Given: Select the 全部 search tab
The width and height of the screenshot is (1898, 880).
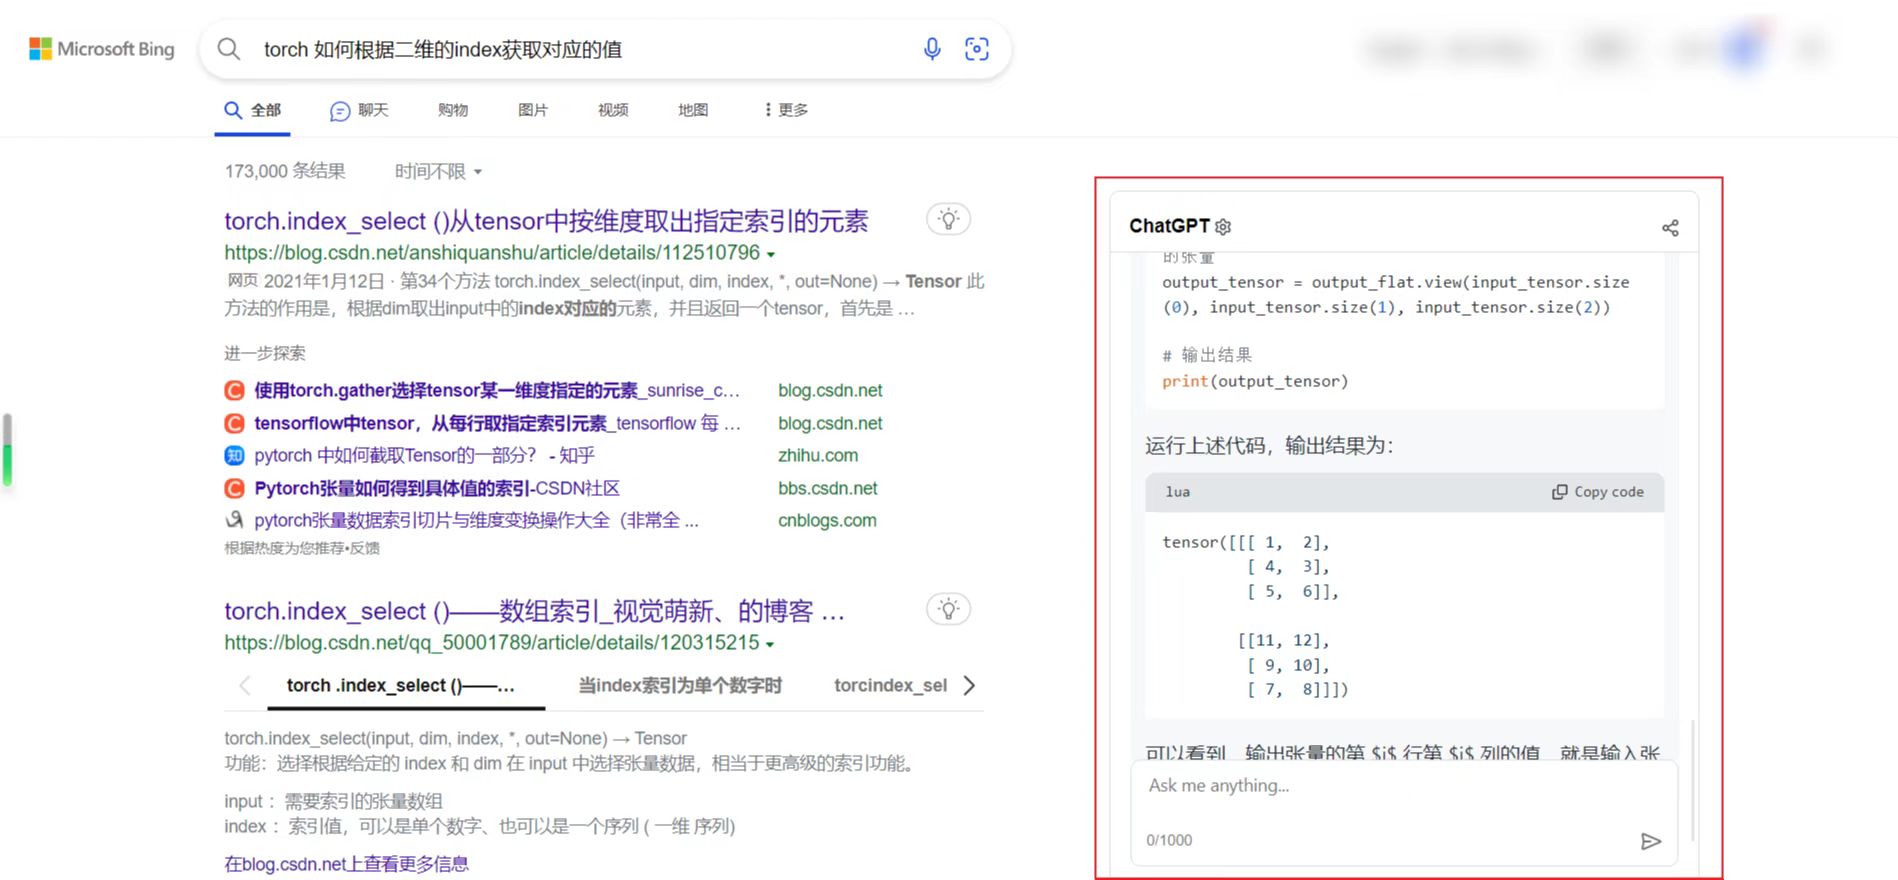Looking at the screenshot, I should point(252,110).
